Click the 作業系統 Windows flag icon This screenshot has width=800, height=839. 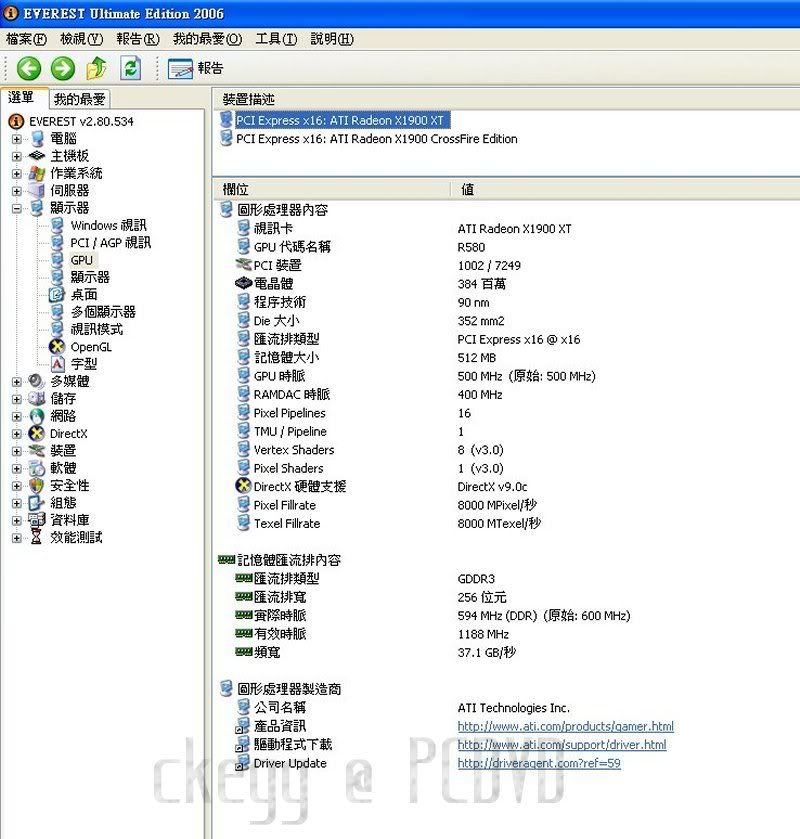click(x=36, y=173)
